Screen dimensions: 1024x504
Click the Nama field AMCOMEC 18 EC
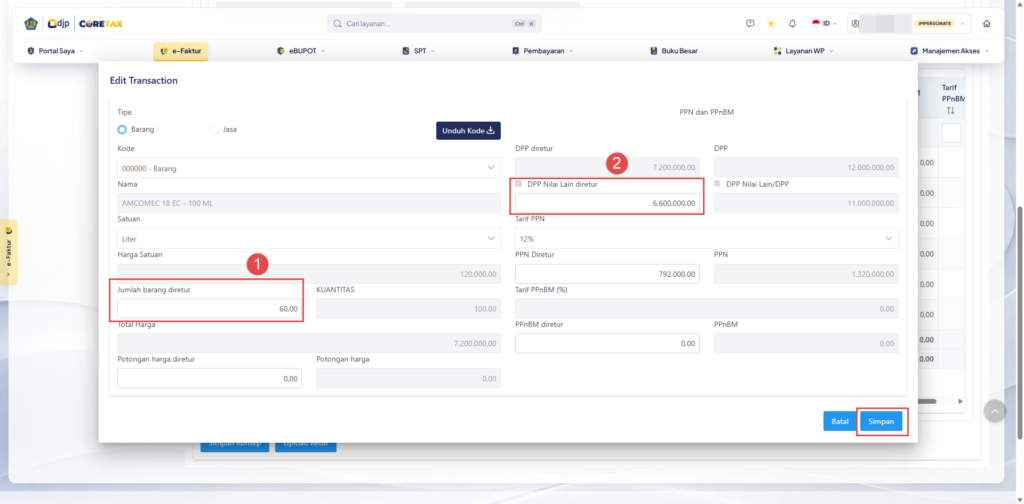coord(309,203)
